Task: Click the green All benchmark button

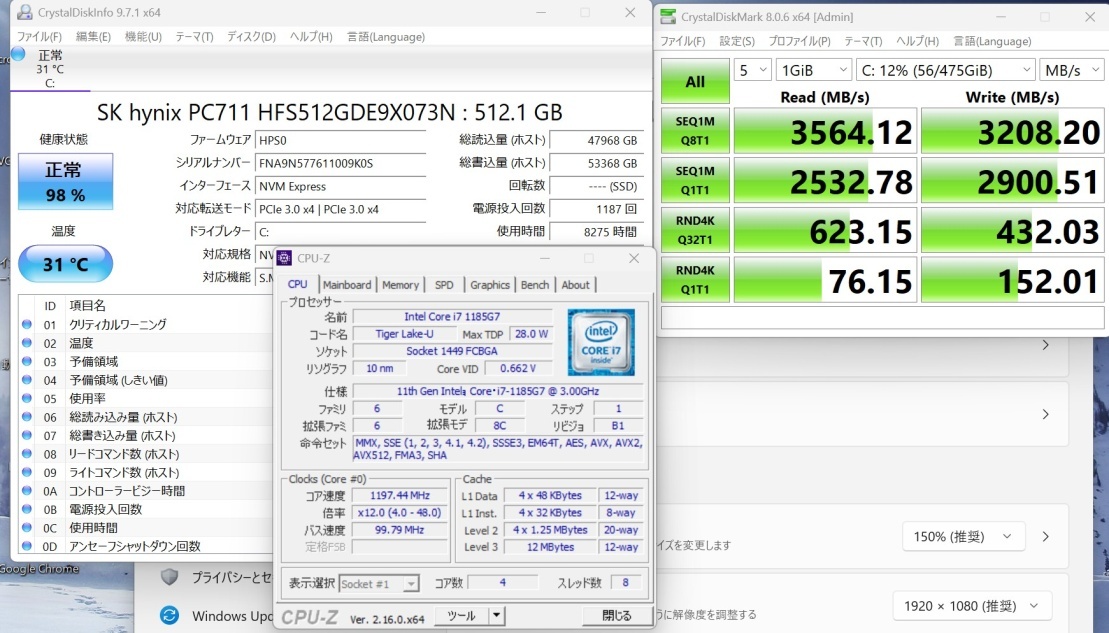Action: coord(695,82)
